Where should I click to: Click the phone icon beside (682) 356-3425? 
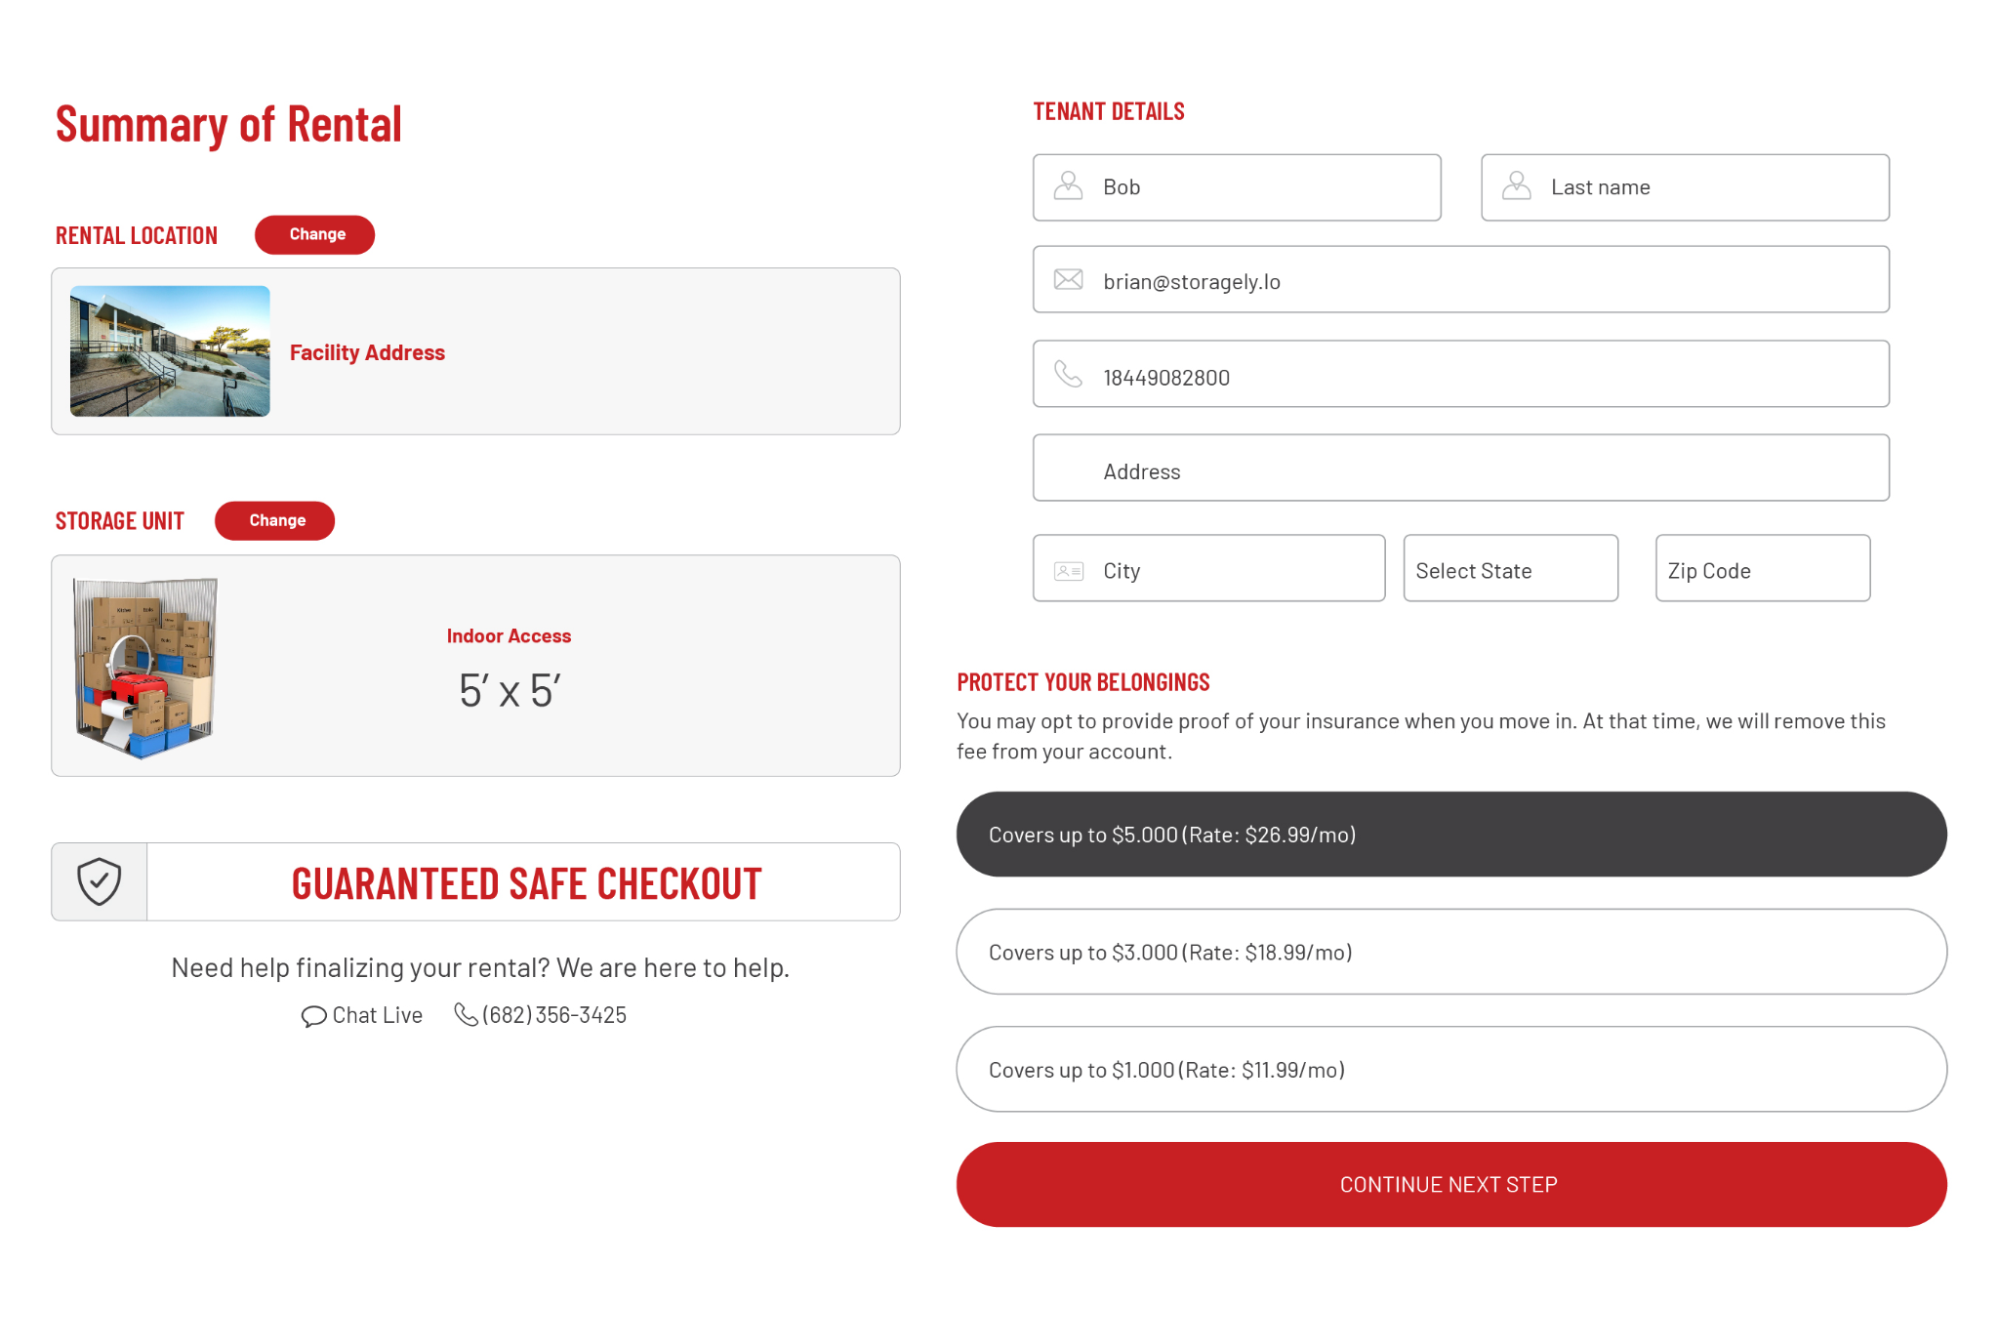point(466,1015)
